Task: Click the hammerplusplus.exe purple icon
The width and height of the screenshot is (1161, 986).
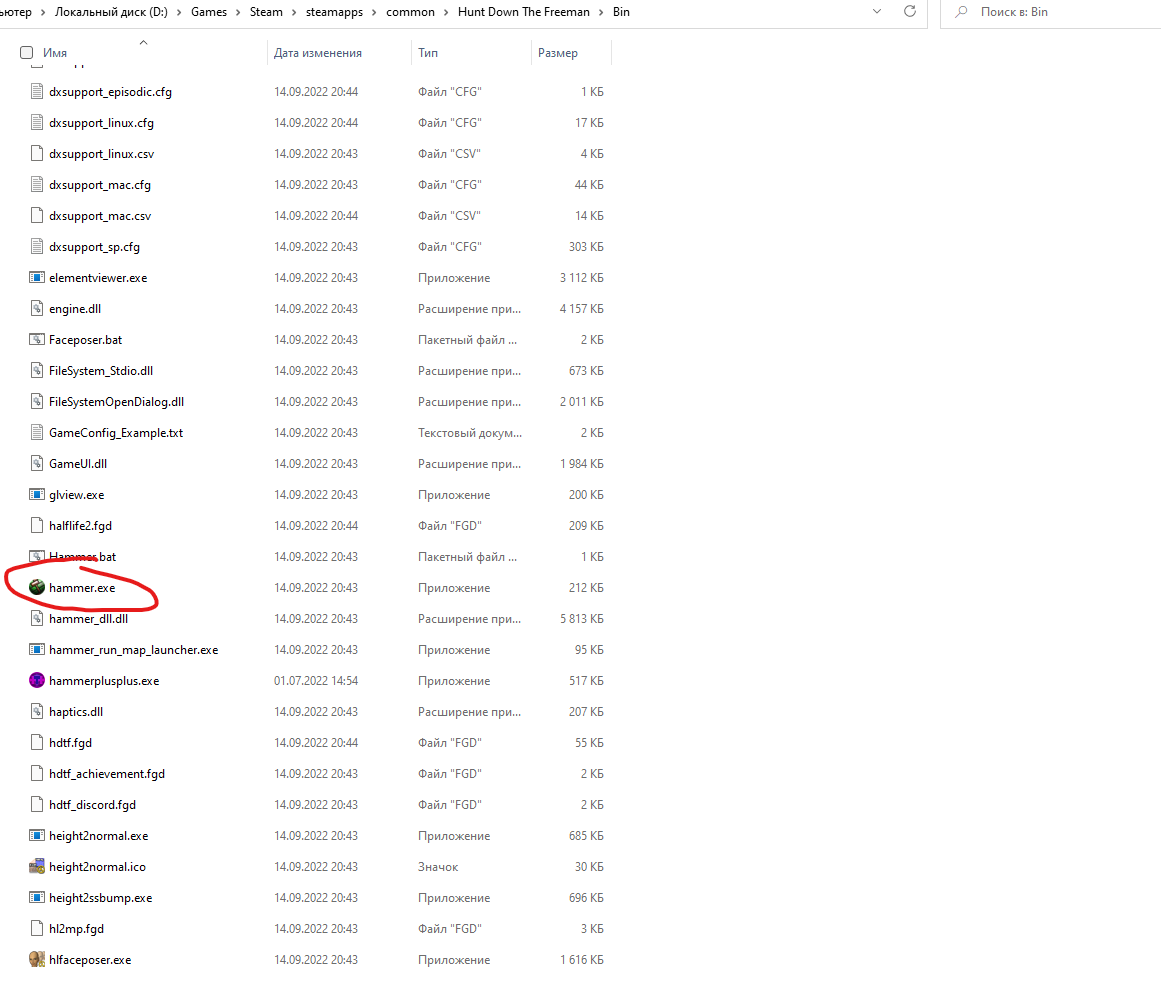Action: pos(37,680)
